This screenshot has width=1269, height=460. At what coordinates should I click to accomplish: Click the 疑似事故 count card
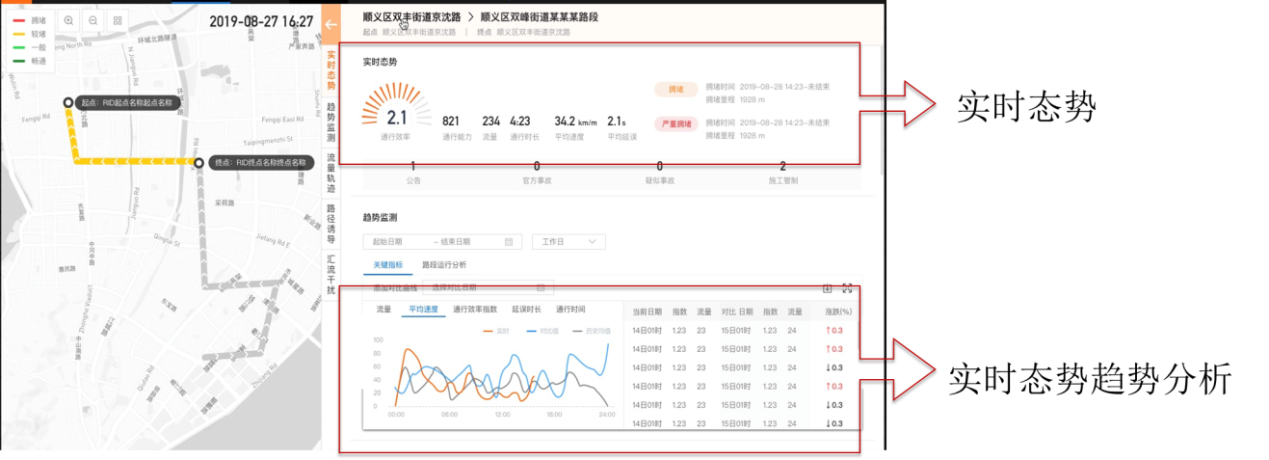(x=660, y=174)
